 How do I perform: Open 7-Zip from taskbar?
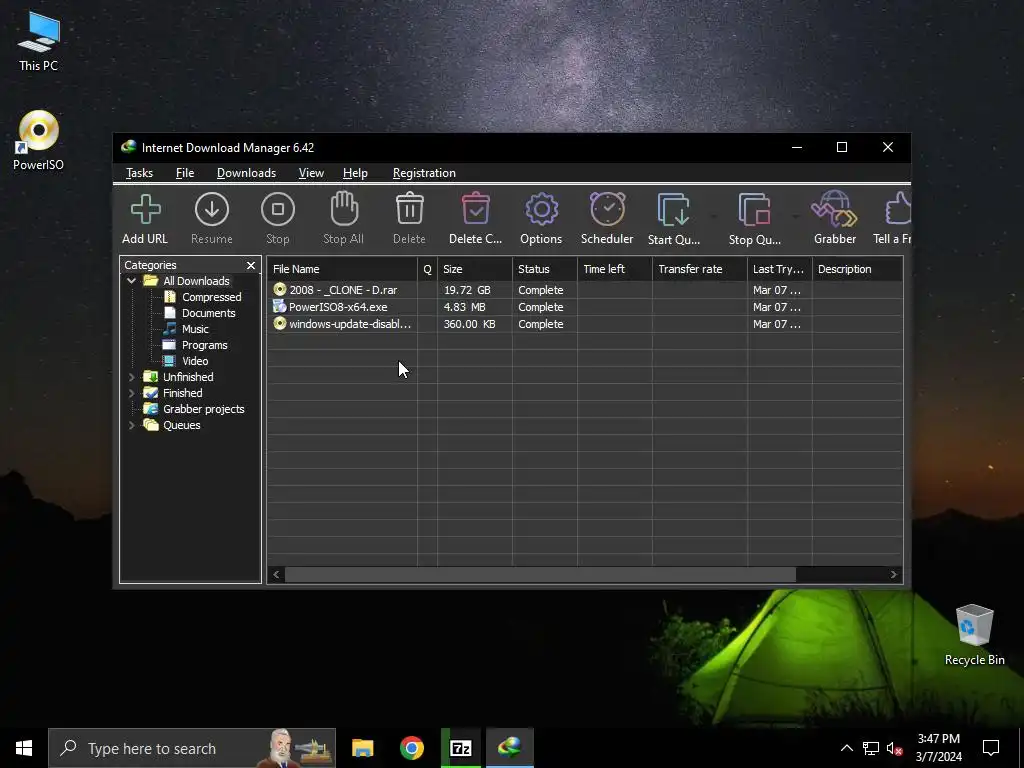(x=461, y=748)
